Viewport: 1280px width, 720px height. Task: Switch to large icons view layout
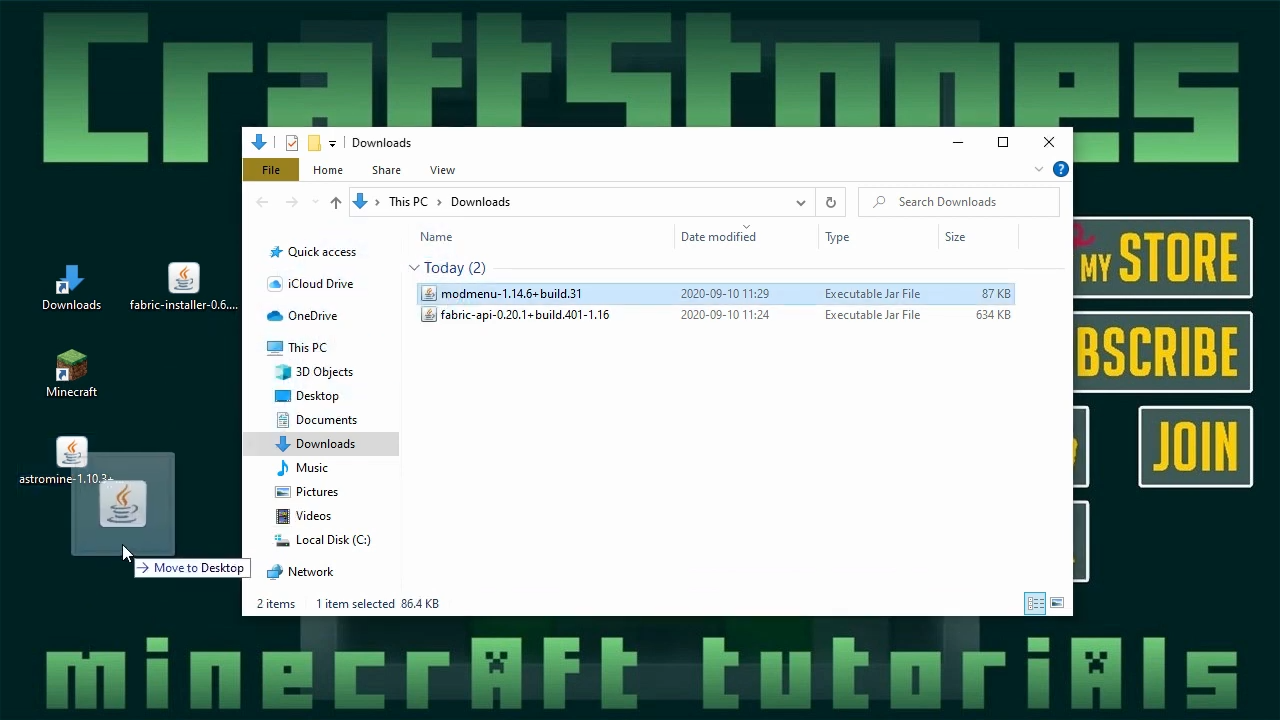tap(1057, 603)
